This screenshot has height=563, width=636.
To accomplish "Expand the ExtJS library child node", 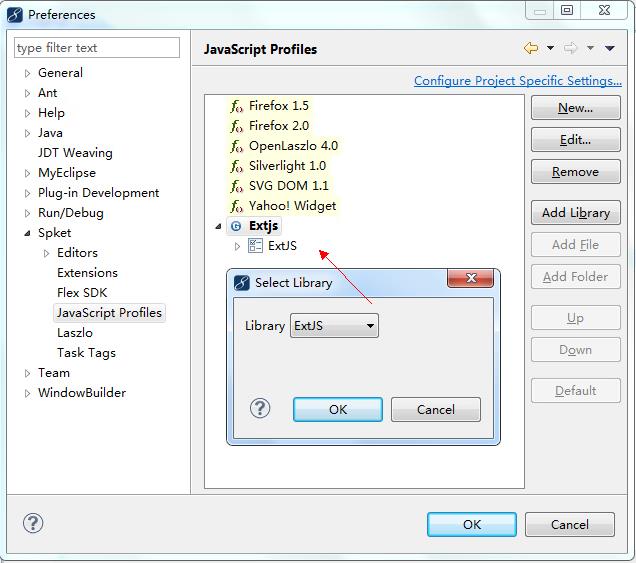I will (237, 246).
